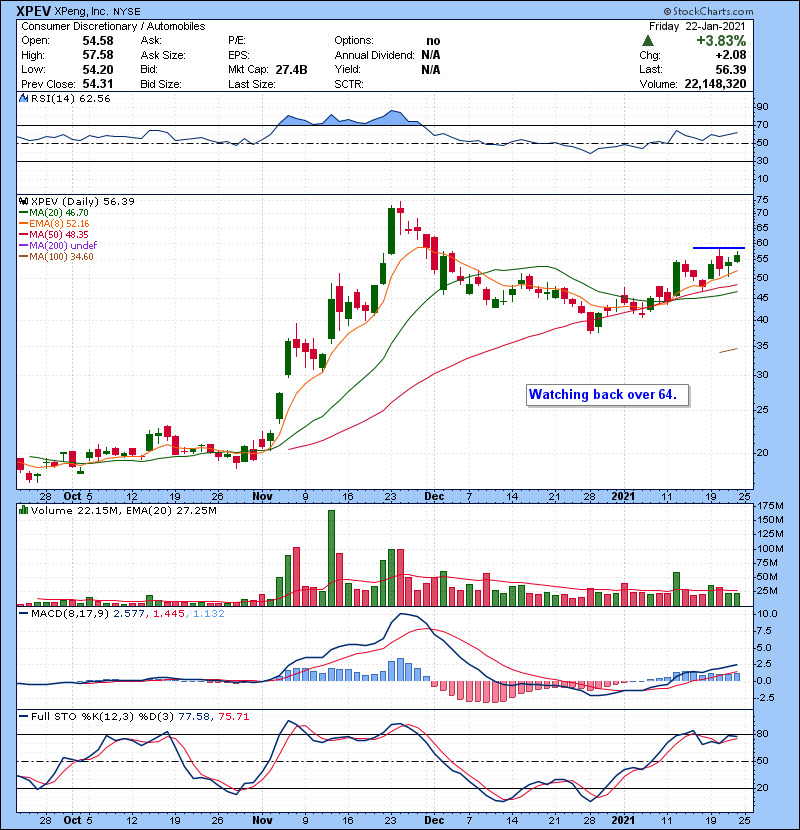The image size is (800, 830).
Task: Click the date 'Friday 22-Jan-2021'
Action: [697, 26]
